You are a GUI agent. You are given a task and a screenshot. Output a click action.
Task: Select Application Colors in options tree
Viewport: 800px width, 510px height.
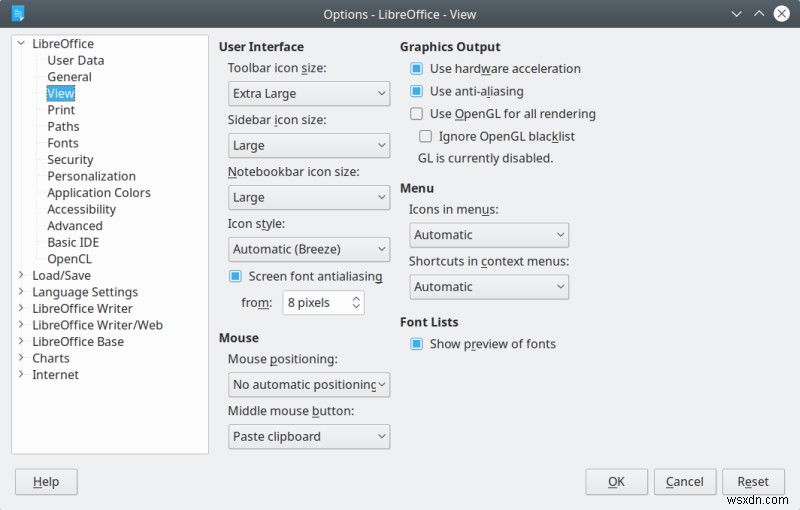point(99,193)
